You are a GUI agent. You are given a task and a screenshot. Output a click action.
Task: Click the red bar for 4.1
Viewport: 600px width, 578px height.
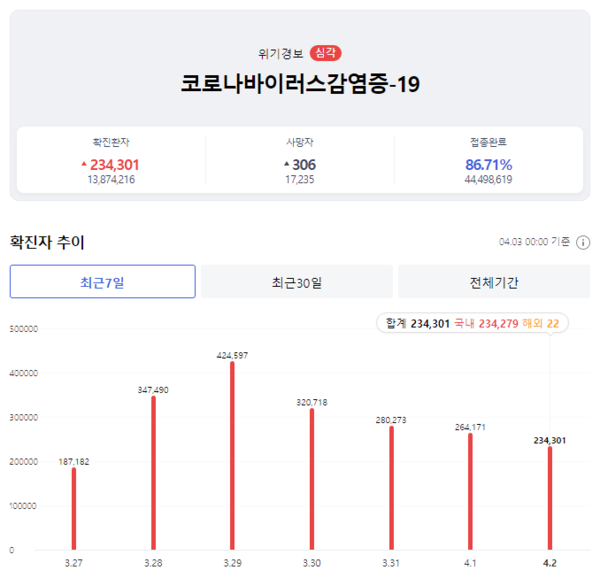tap(470, 492)
